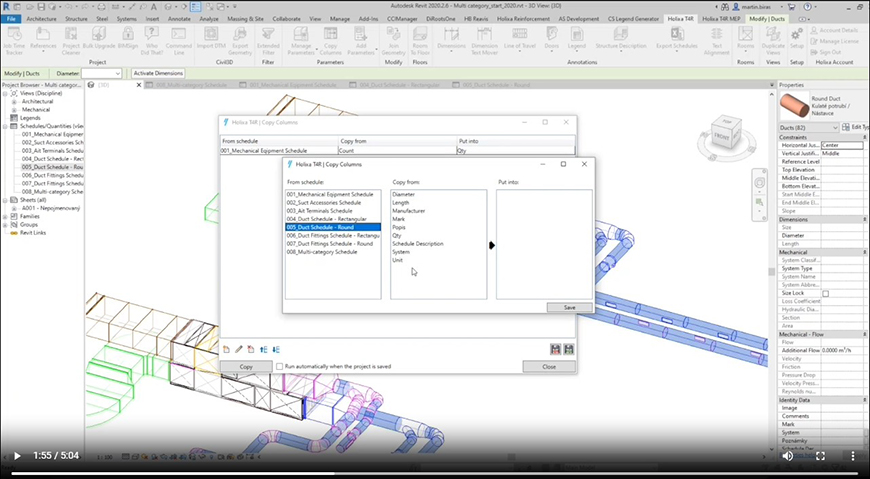Screen dimensions: 870x479
Task: Expand the Architectural views node
Action: pyautogui.click(x=14, y=102)
